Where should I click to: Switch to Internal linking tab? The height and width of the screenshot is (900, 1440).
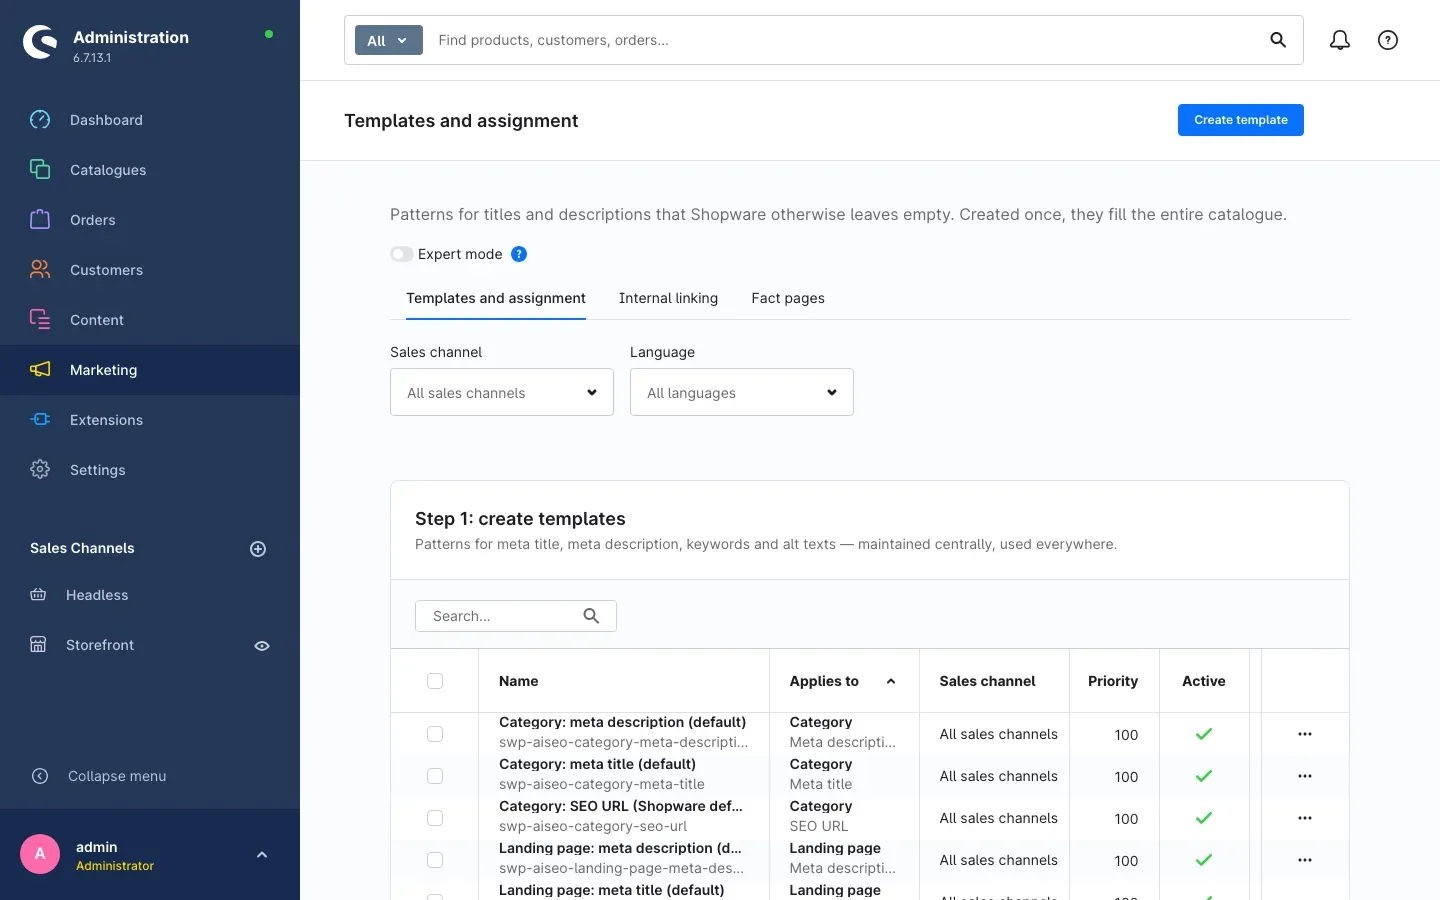tap(668, 298)
